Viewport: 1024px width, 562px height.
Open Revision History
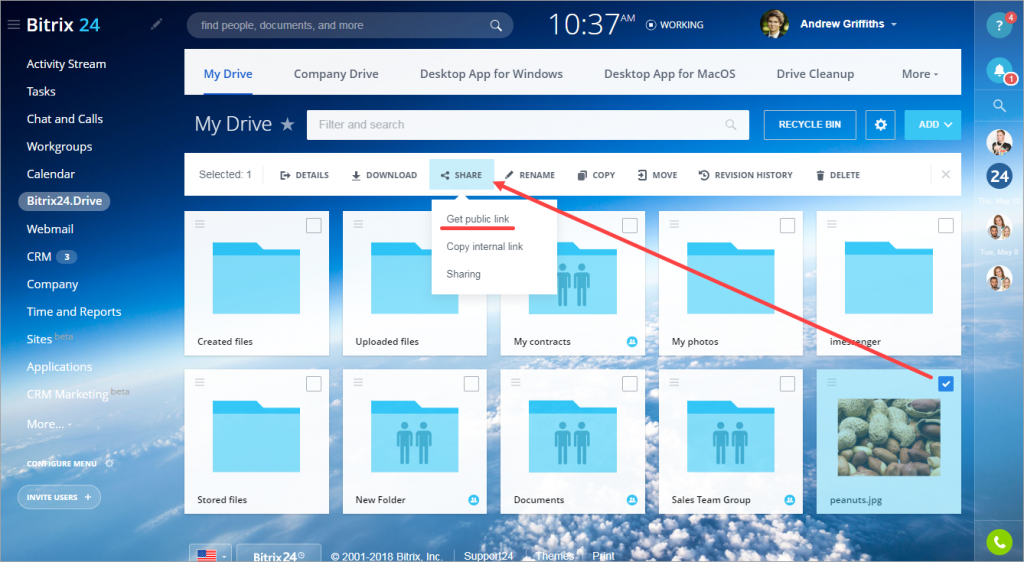pyautogui.click(x=745, y=175)
